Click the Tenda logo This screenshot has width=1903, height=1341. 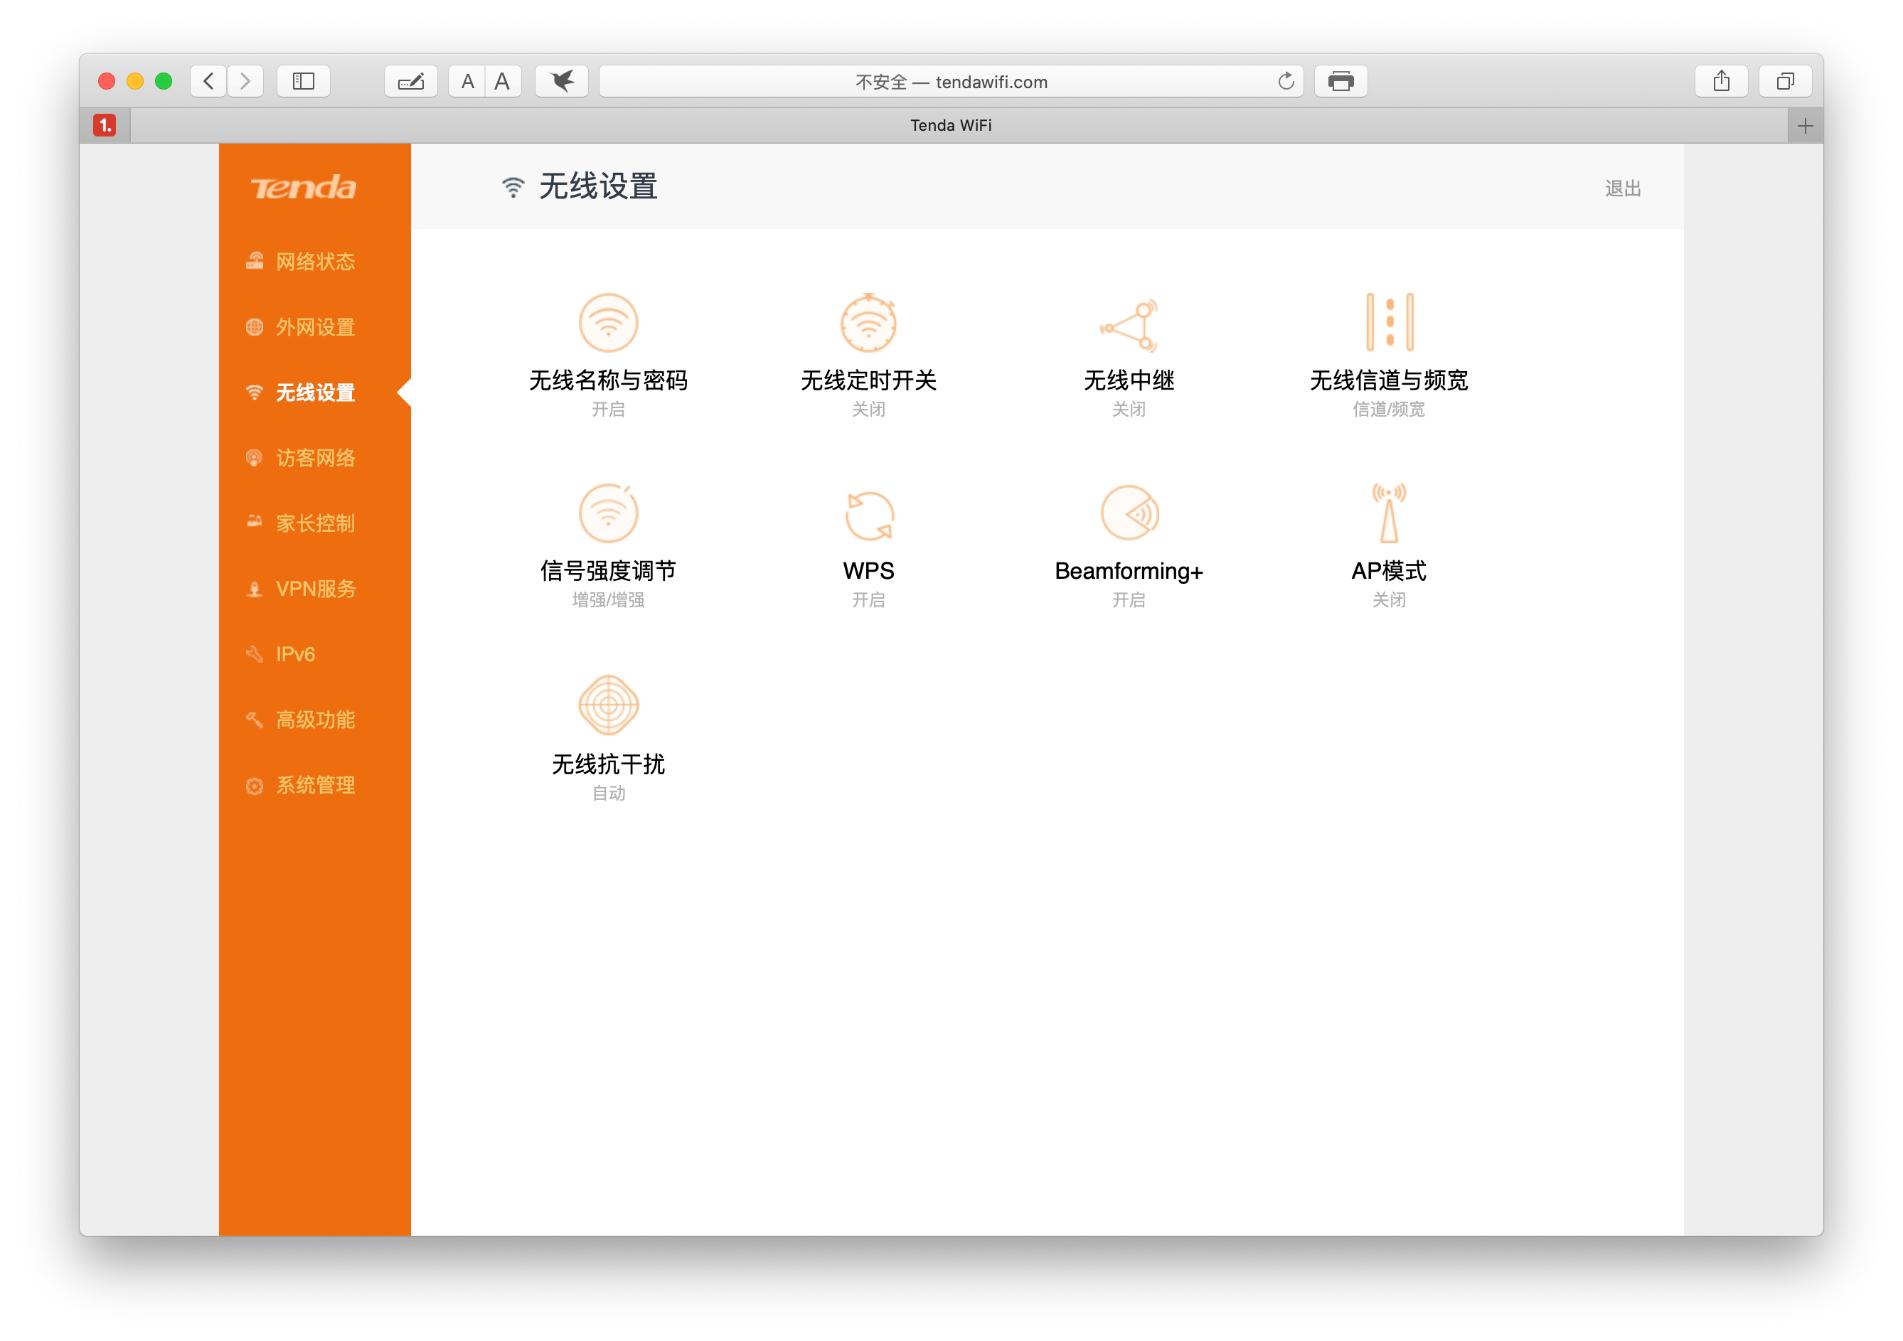303,188
